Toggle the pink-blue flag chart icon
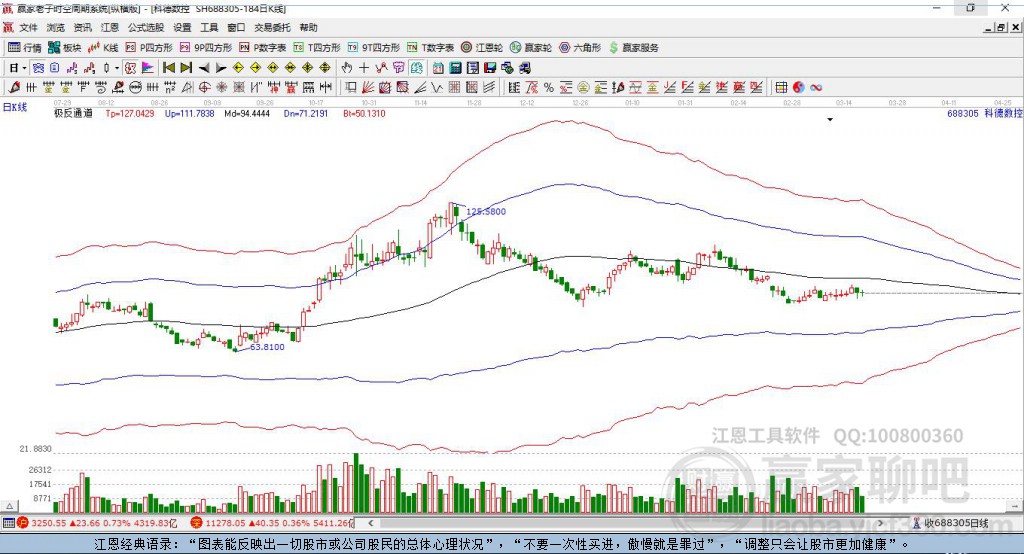This screenshot has height=554, width=1024. coord(148,68)
